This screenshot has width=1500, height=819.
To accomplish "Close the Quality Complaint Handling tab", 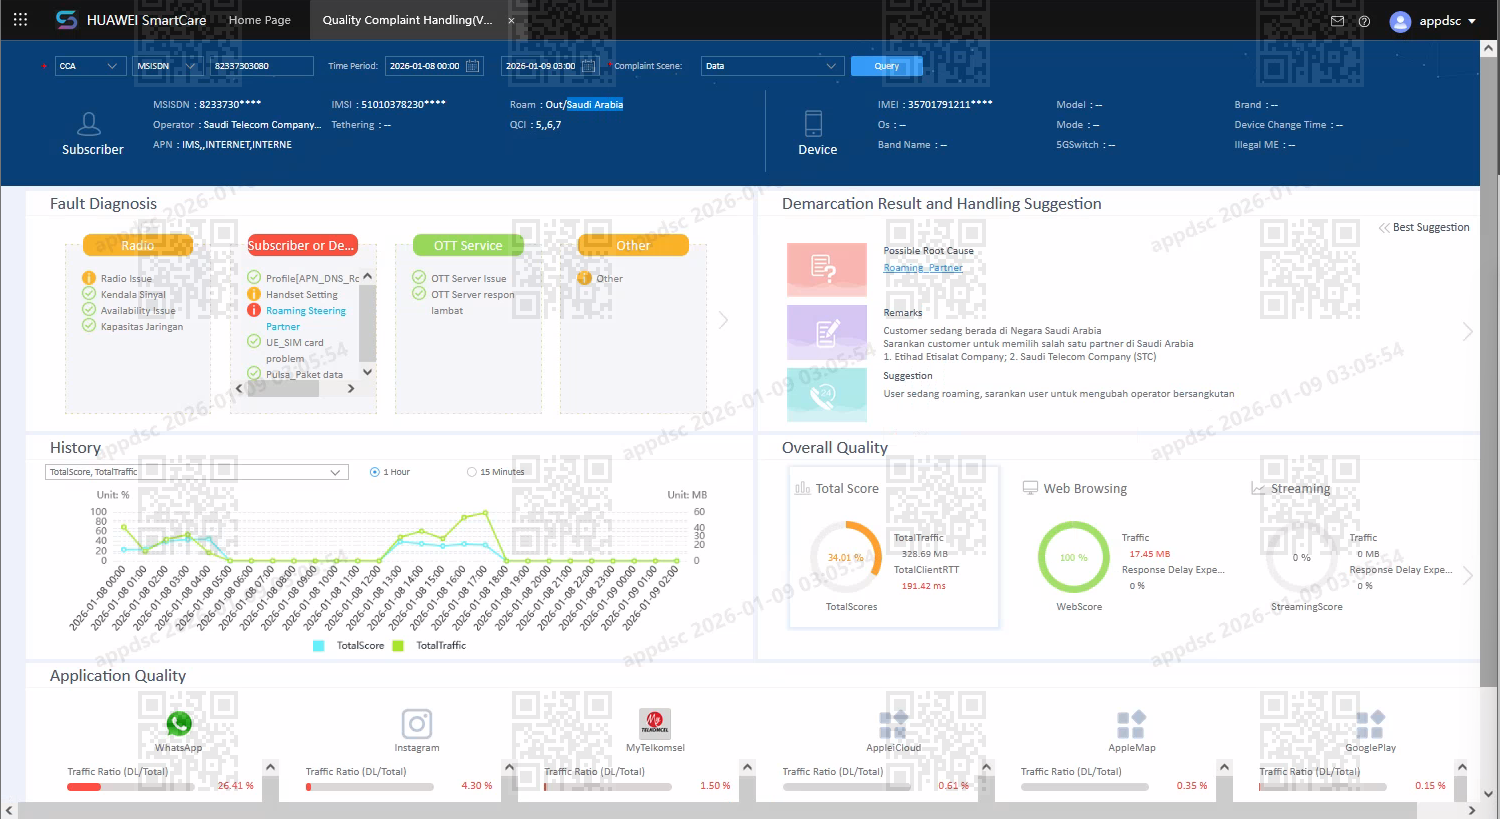I will pos(512,20).
